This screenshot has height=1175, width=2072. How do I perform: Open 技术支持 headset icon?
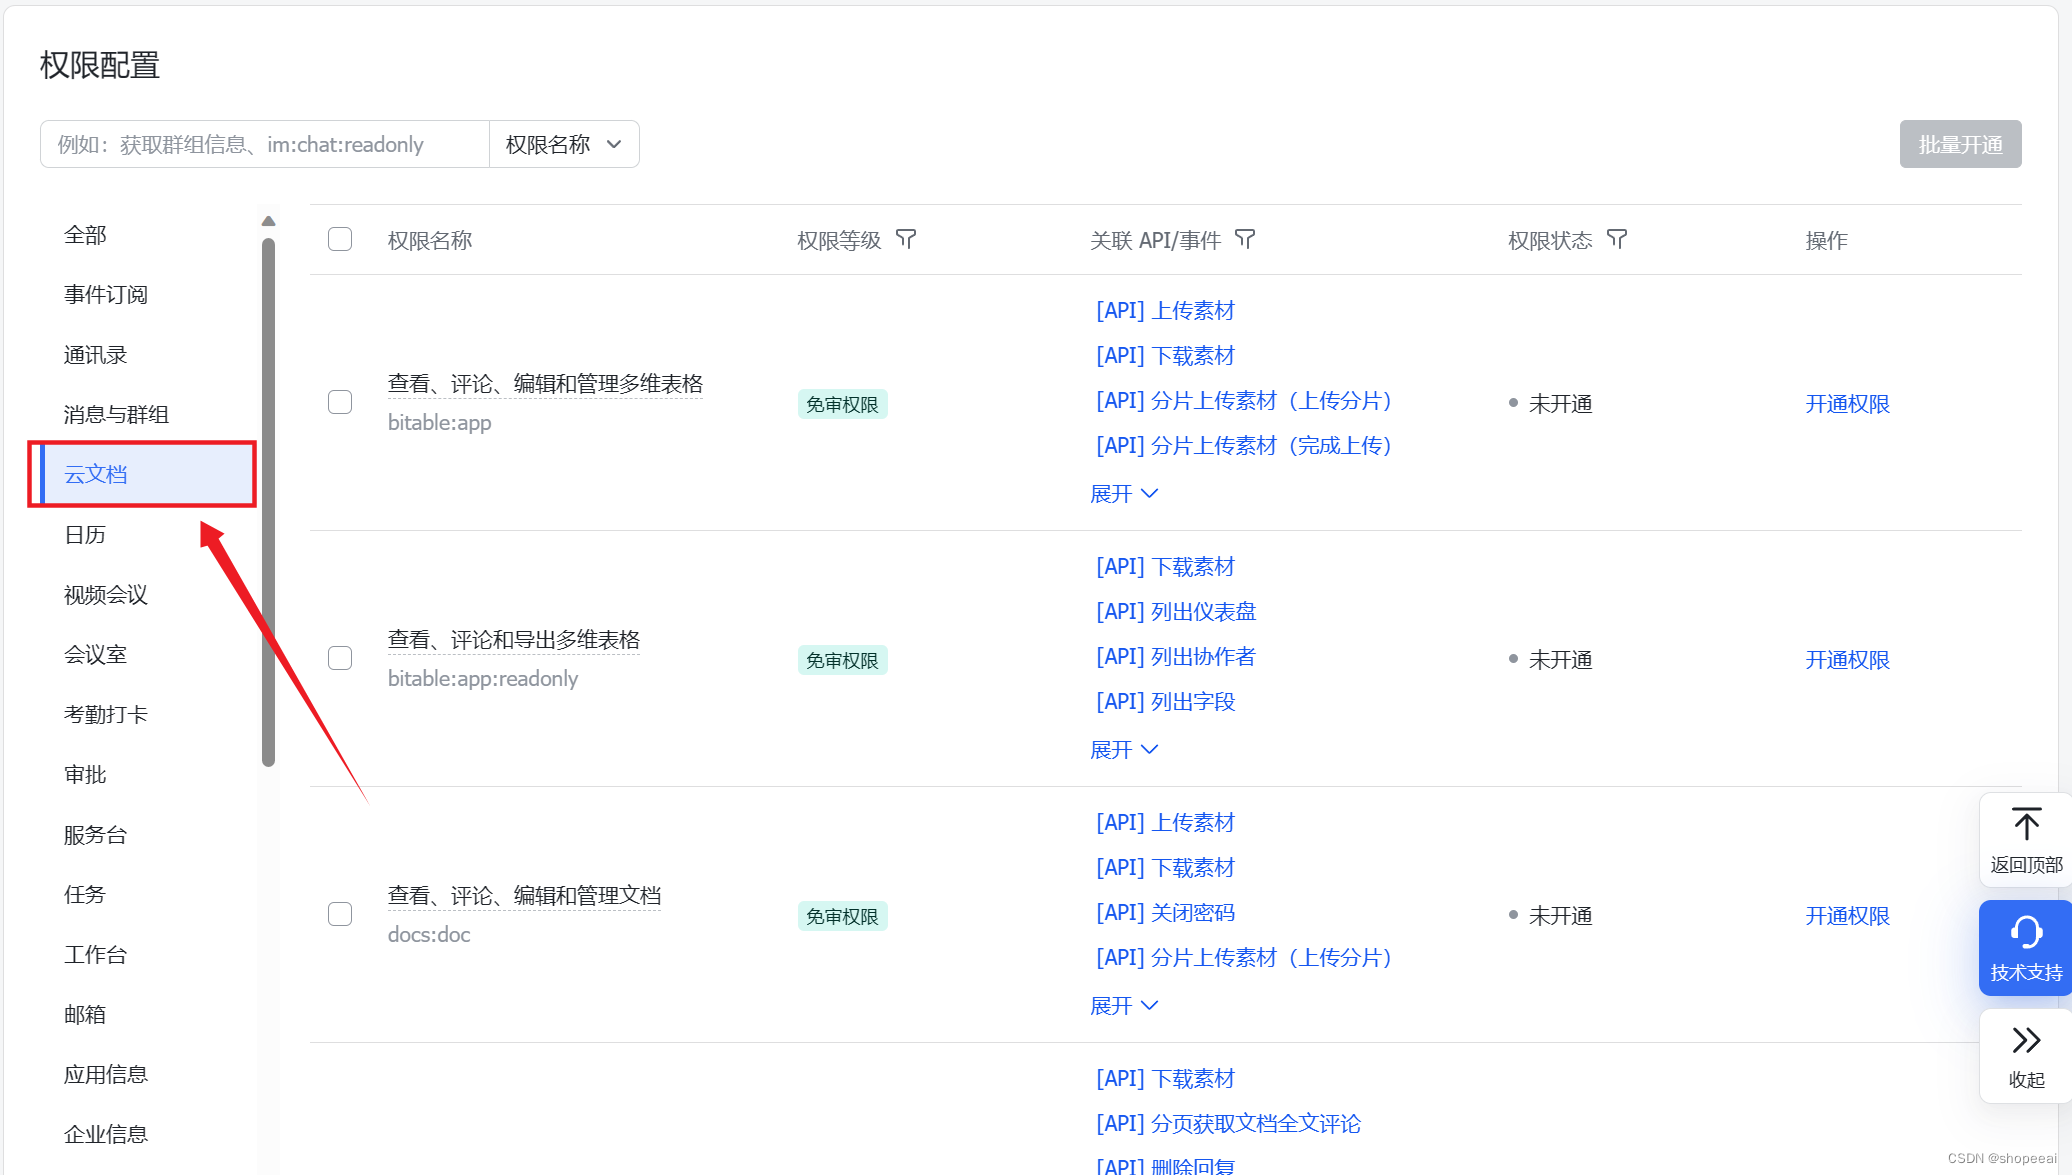coord(2026,932)
